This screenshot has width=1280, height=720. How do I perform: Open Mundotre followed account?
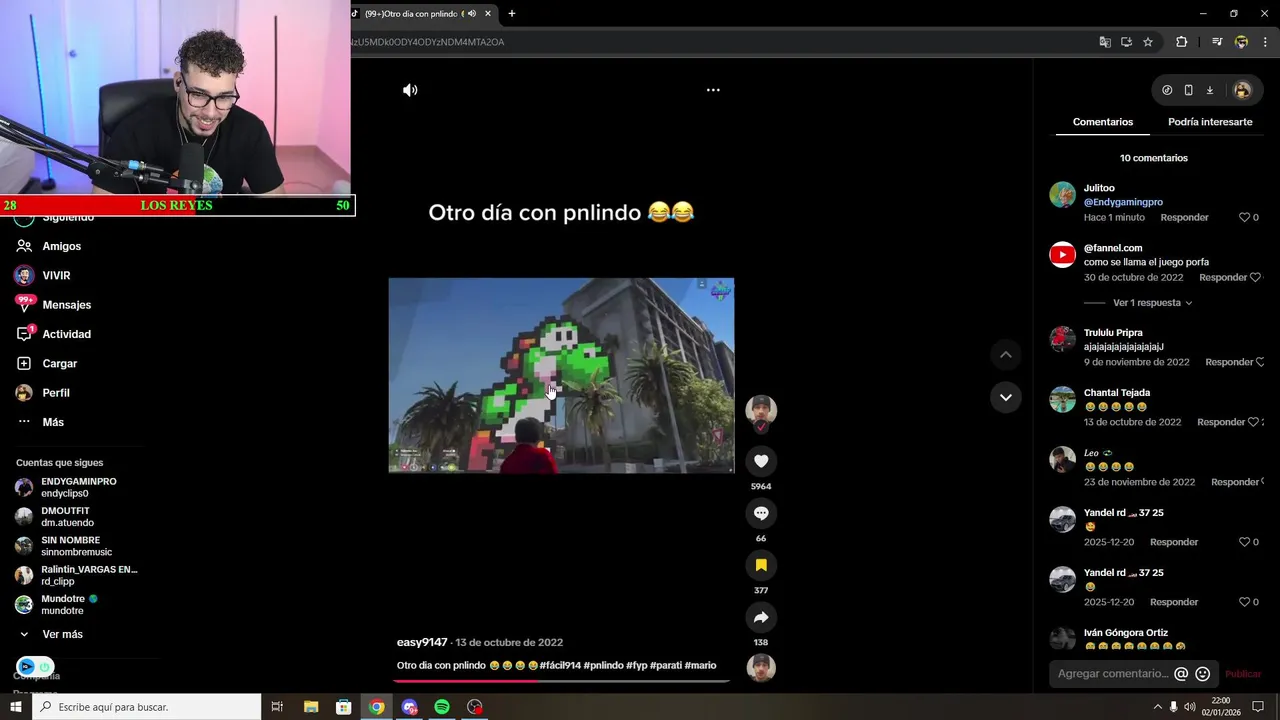pos(69,604)
